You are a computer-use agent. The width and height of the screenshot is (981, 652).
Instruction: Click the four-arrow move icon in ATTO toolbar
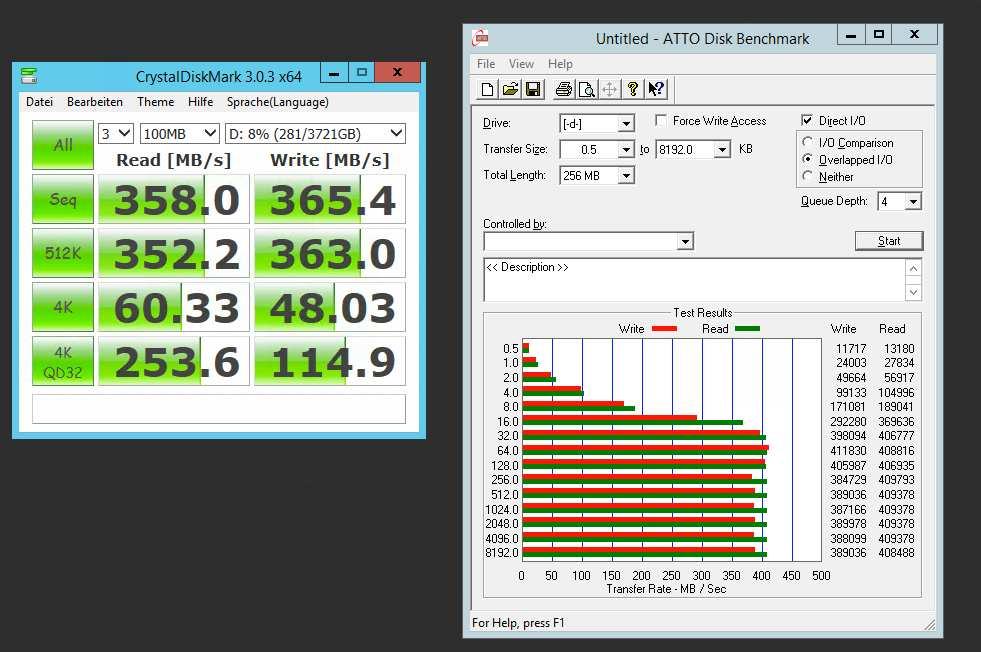tap(609, 89)
